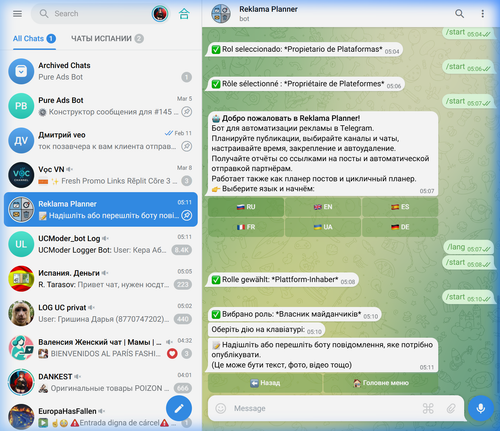Click the 666 unread badge on DANKEST

click(183, 388)
